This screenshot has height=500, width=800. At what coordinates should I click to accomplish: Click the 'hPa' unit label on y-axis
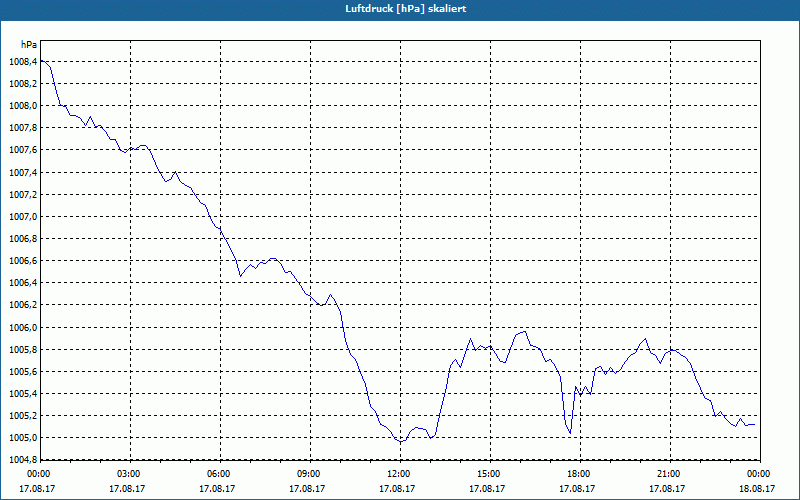[29, 45]
